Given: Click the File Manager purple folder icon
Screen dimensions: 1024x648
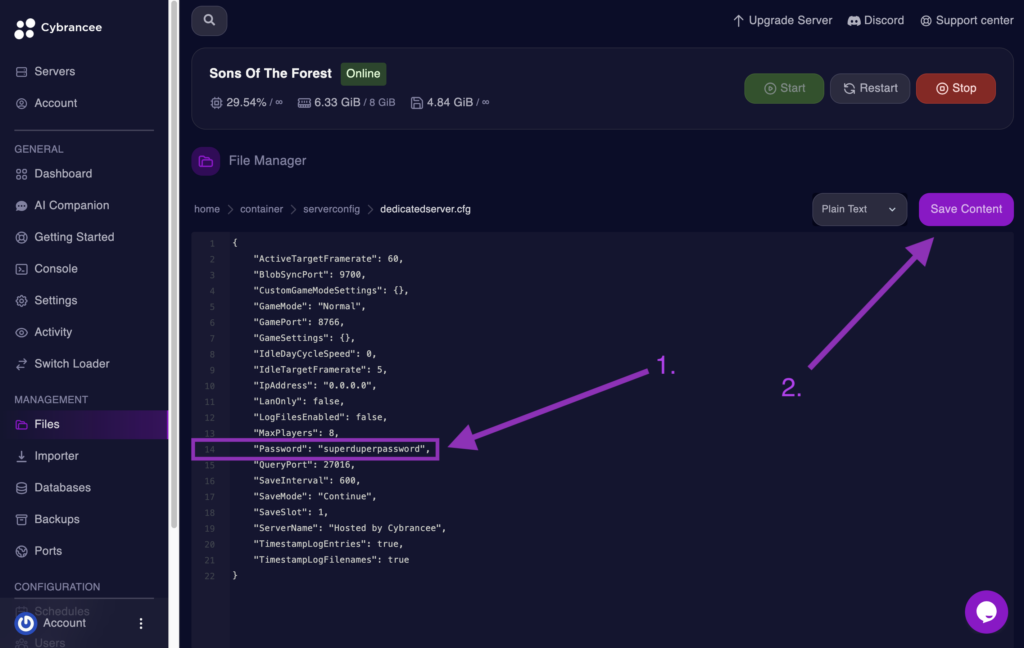Looking at the screenshot, I should click(206, 161).
